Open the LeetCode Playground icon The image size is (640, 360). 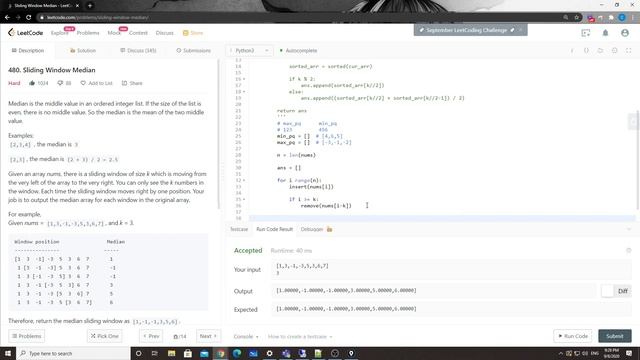click(586, 33)
